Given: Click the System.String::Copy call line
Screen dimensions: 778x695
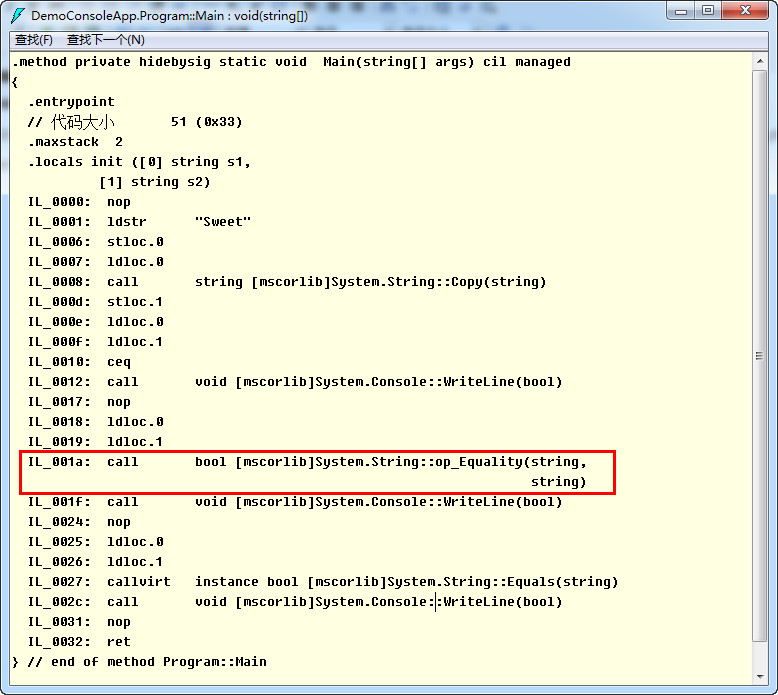Looking at the screenshot, I should pos(370,282).
